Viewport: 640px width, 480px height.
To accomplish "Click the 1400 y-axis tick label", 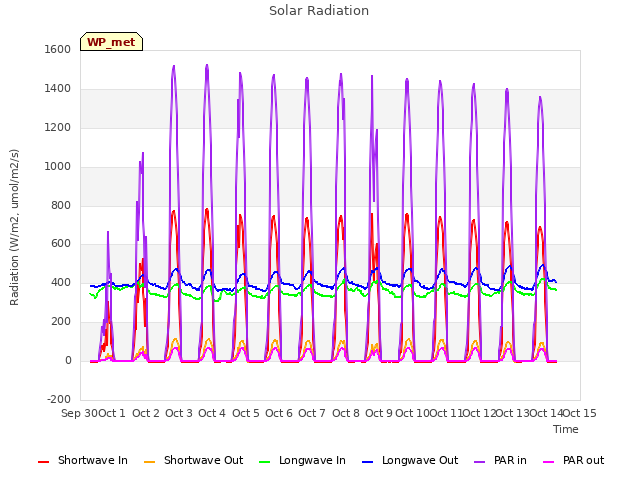I will pos(58,88).
